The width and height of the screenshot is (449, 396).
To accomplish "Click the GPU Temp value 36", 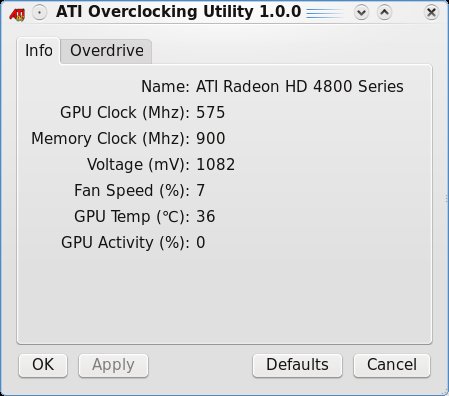I will (205, 217).
